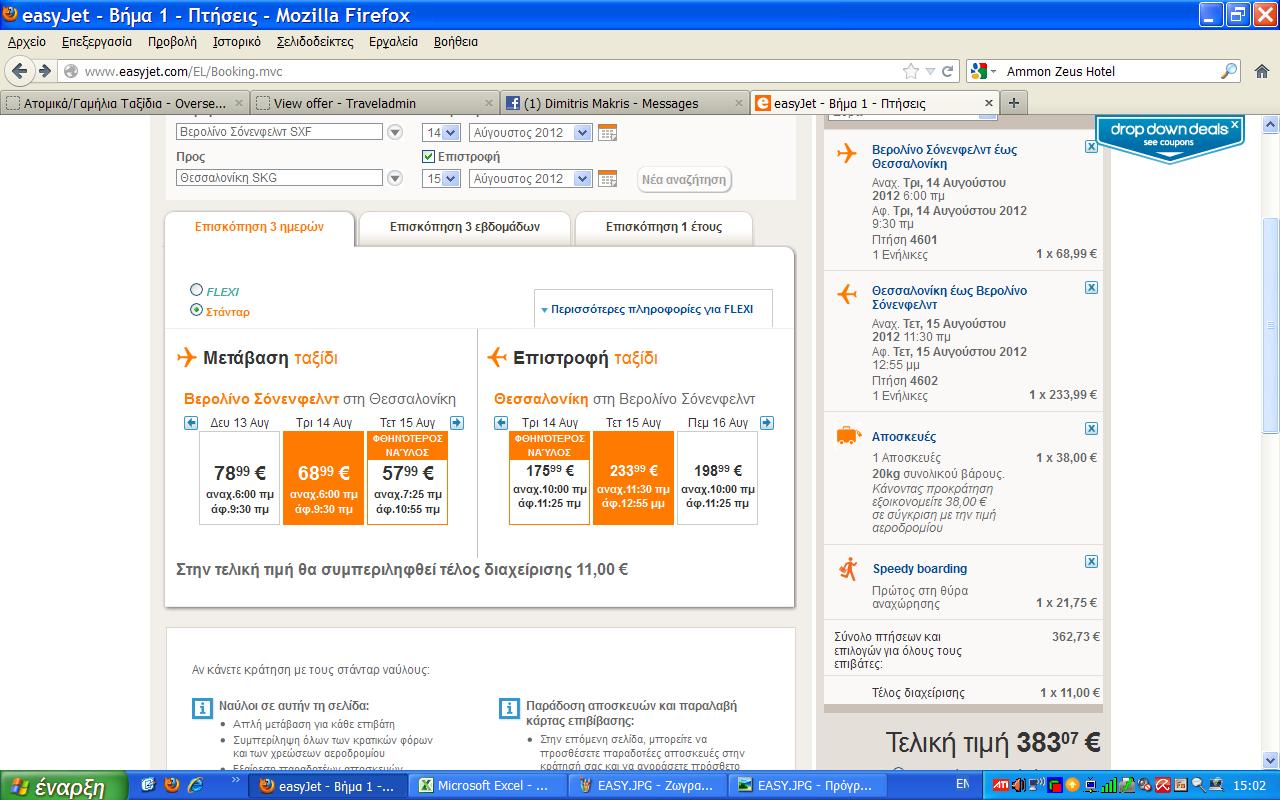Show earlier return dates before Τρι 14 Αυγ
1280x800 pixels.
tap(500, 423)
